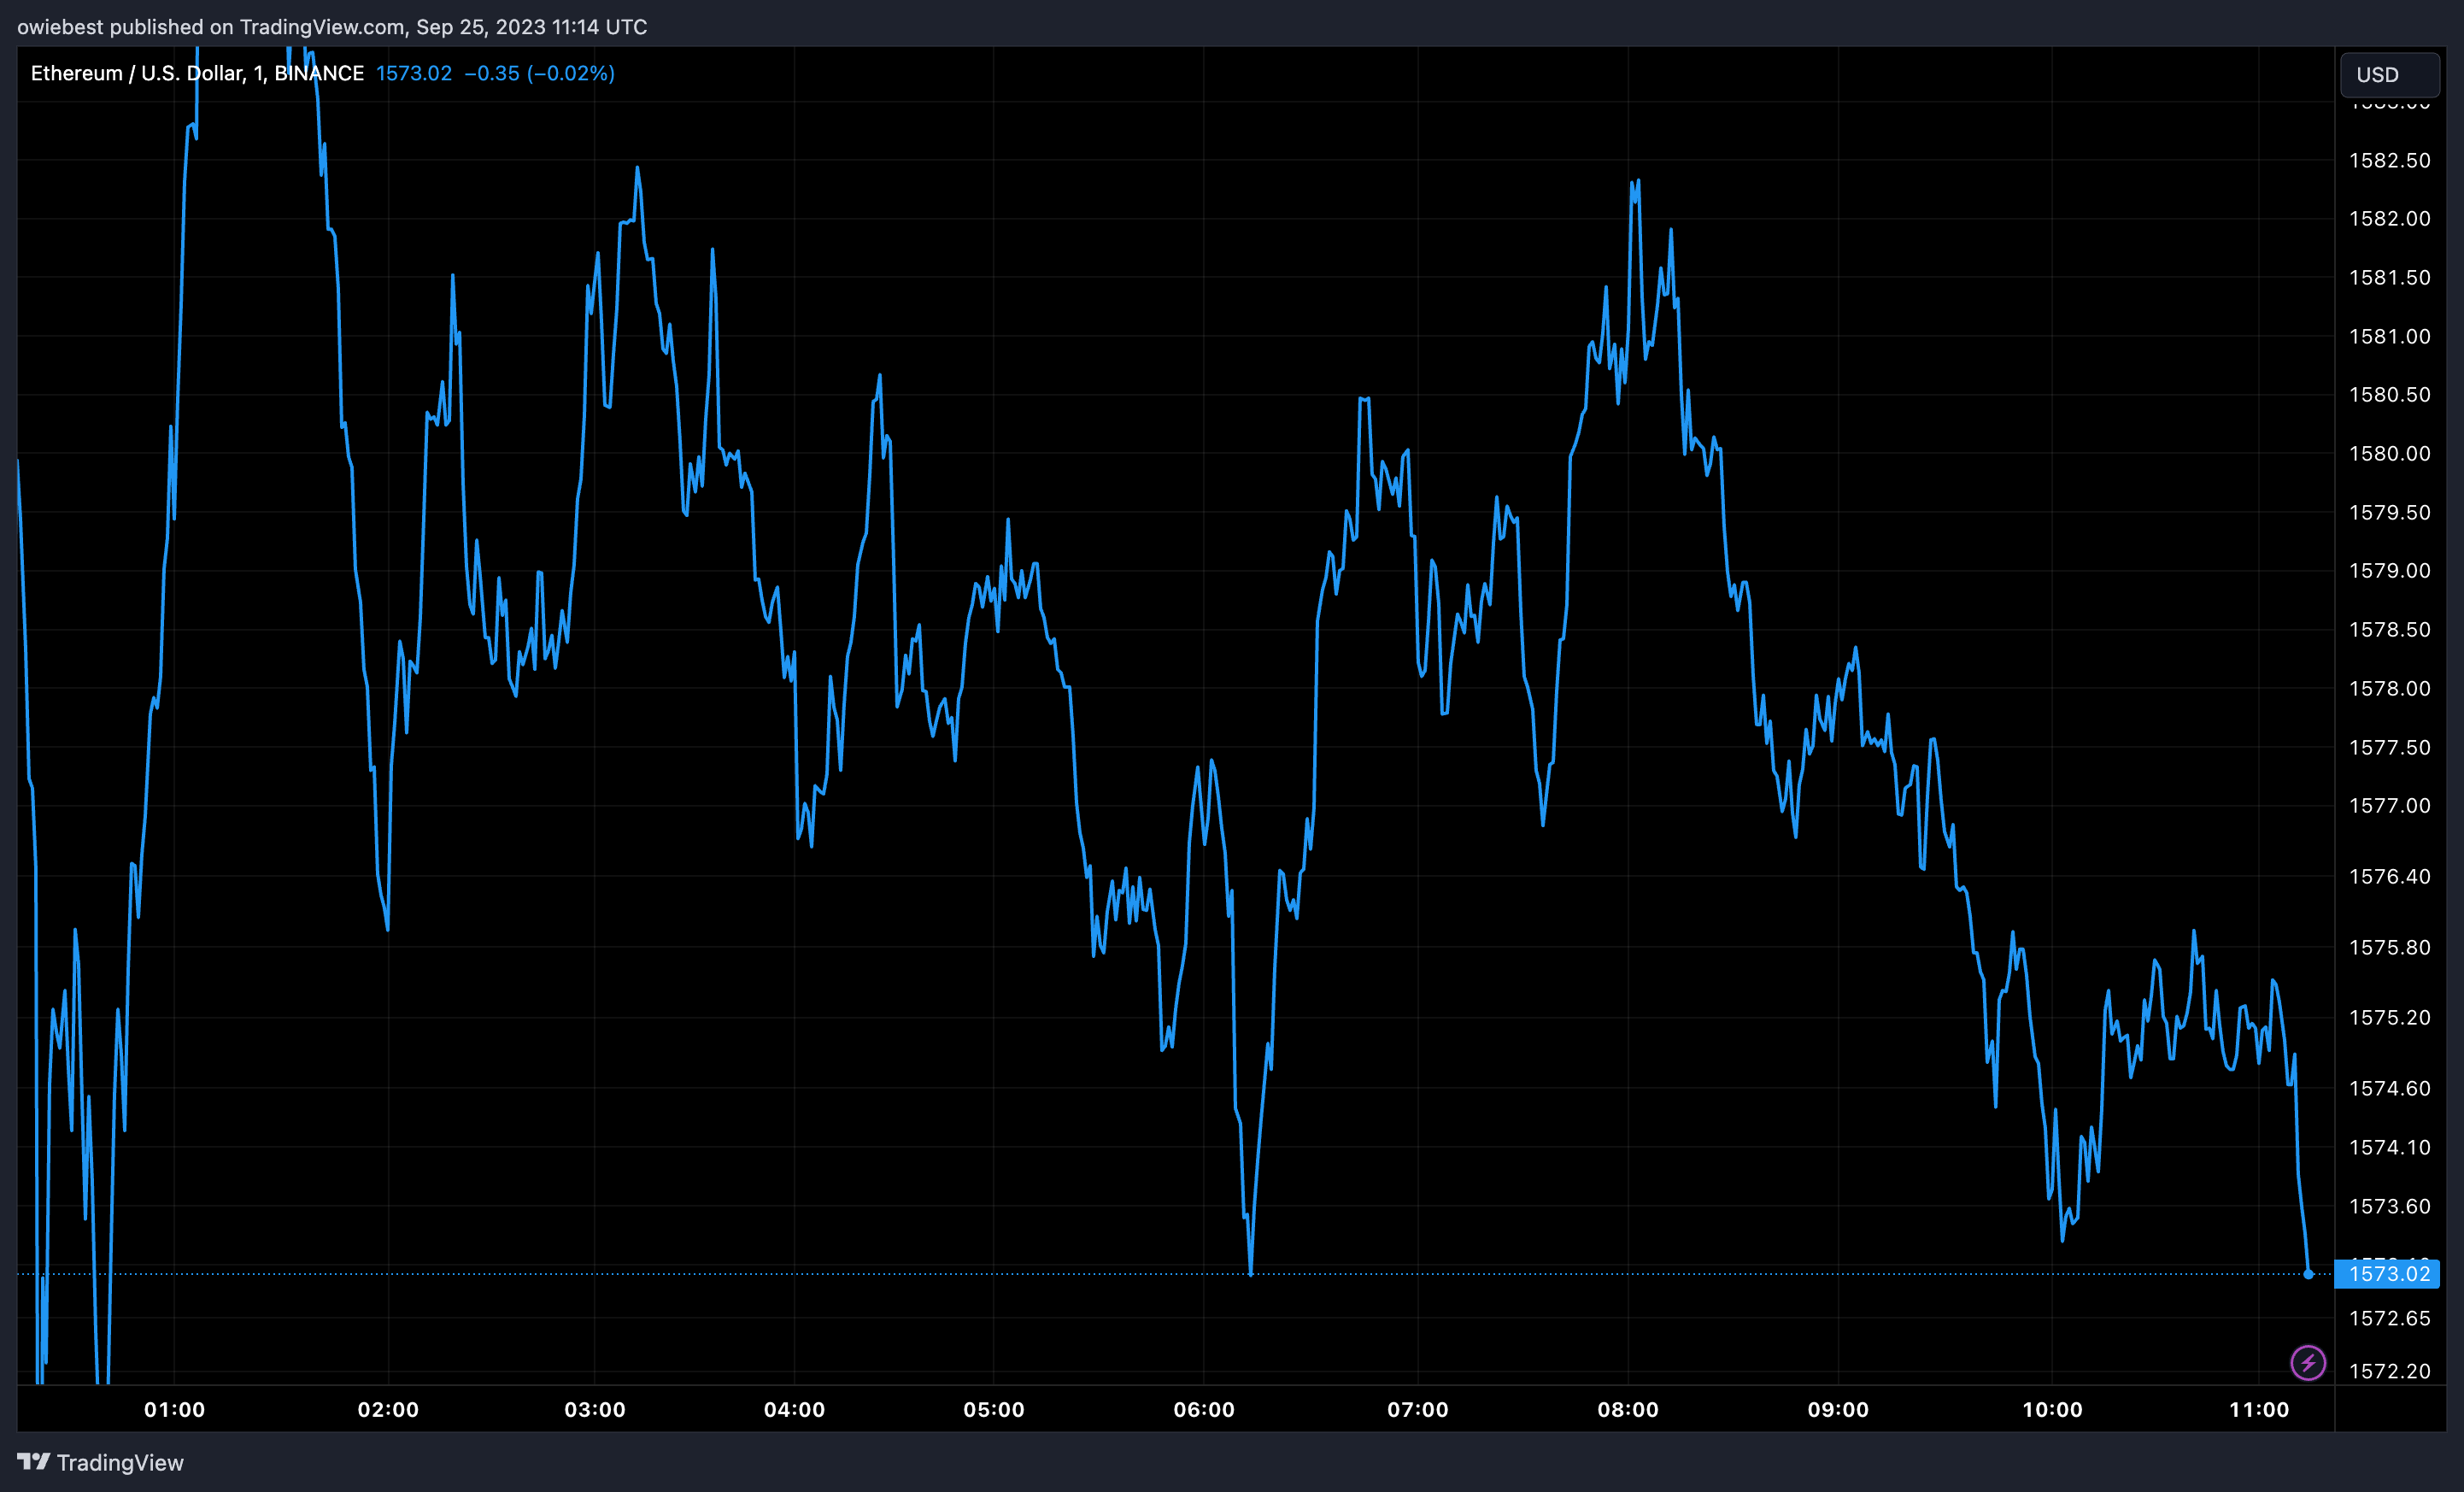Click the purple lightning bolt icon
This screenshot has height=1492, width=2464.
coord(2308,1362)
